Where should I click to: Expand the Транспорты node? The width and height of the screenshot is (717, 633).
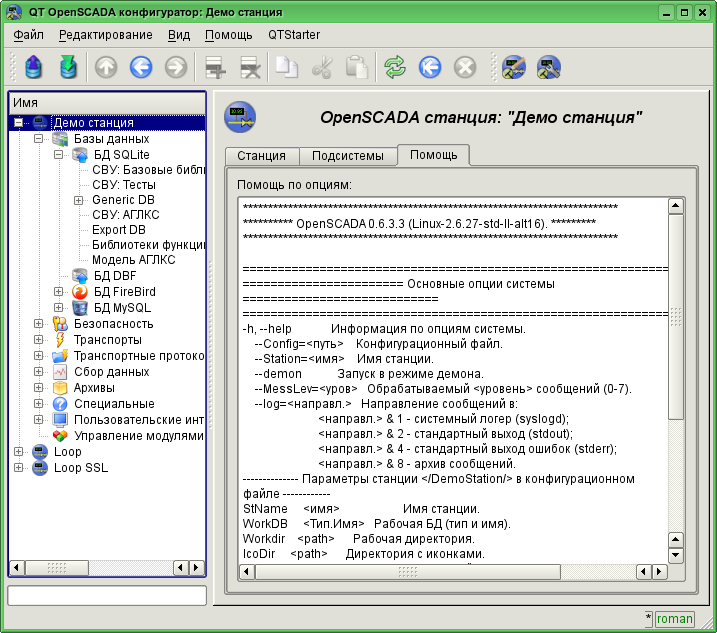38,340
